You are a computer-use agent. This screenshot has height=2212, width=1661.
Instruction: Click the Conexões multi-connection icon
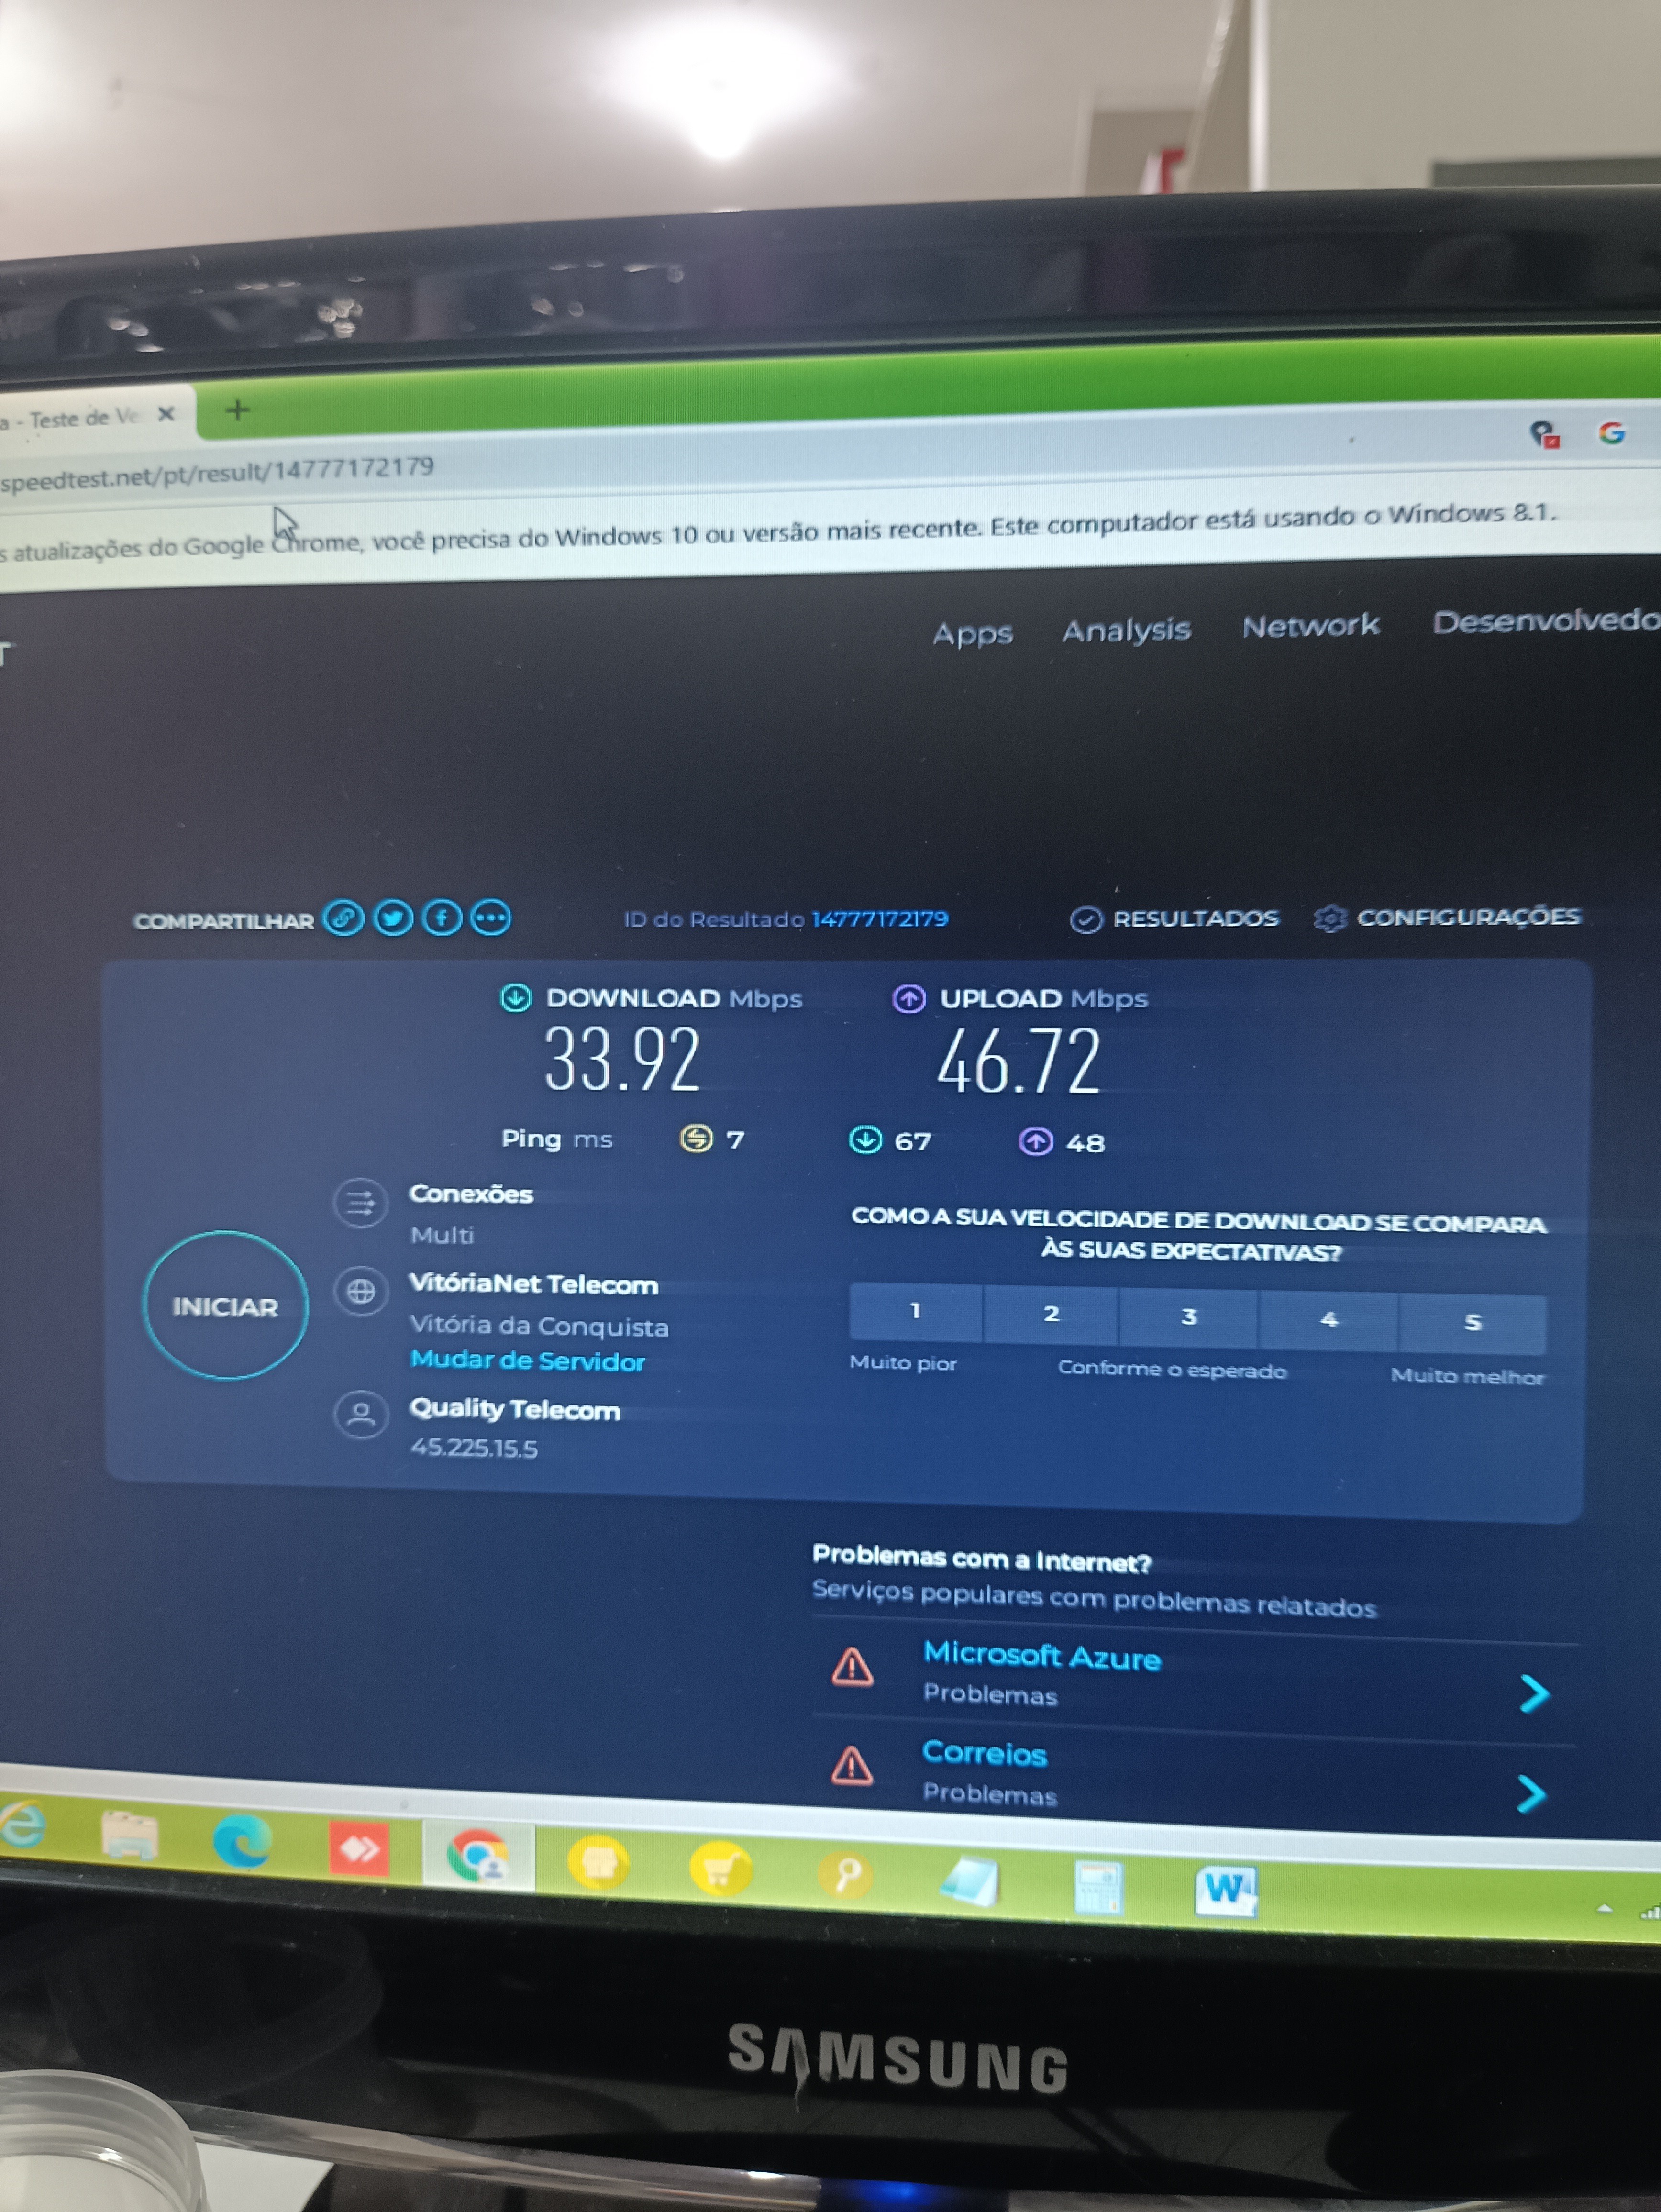point(361,1202)
